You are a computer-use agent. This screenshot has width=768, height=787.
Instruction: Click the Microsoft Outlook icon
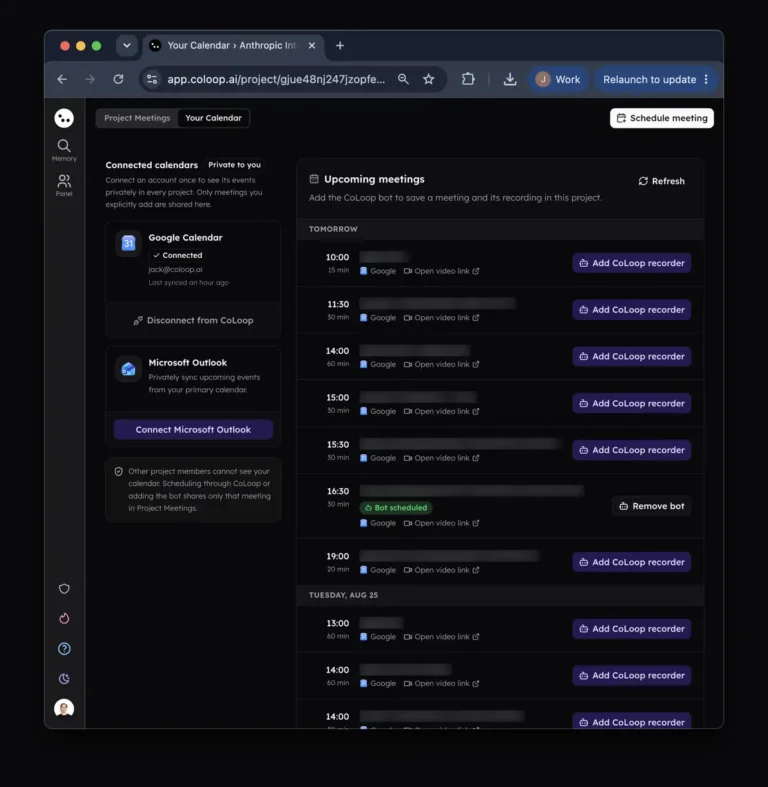click(129, 369)
